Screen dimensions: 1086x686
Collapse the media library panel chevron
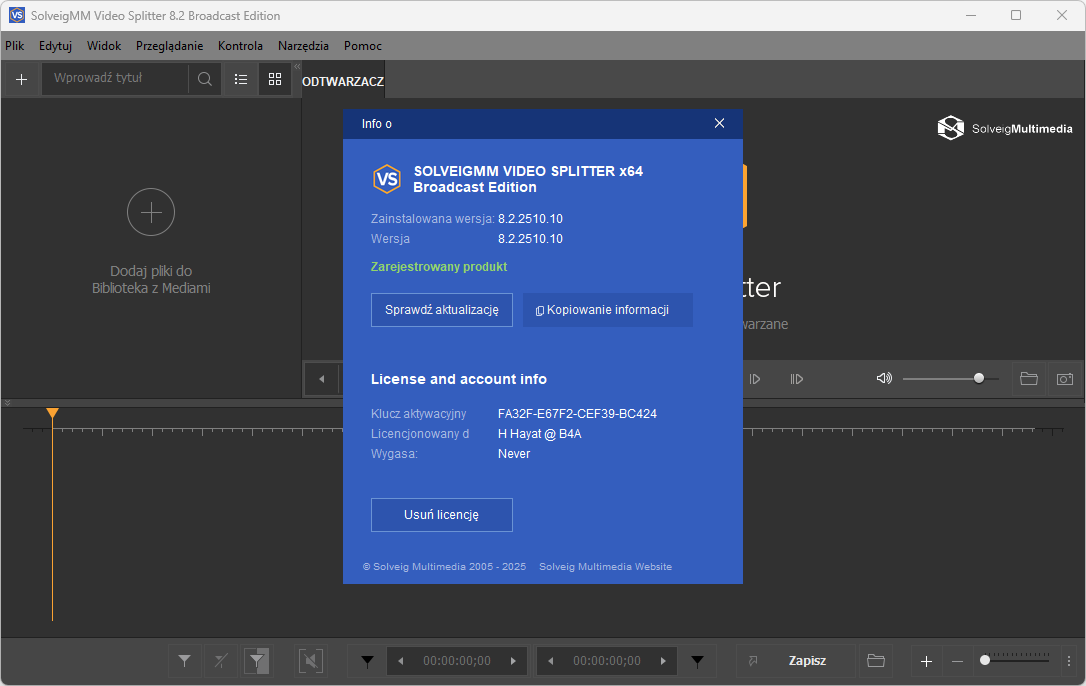(x=297, y=67)
